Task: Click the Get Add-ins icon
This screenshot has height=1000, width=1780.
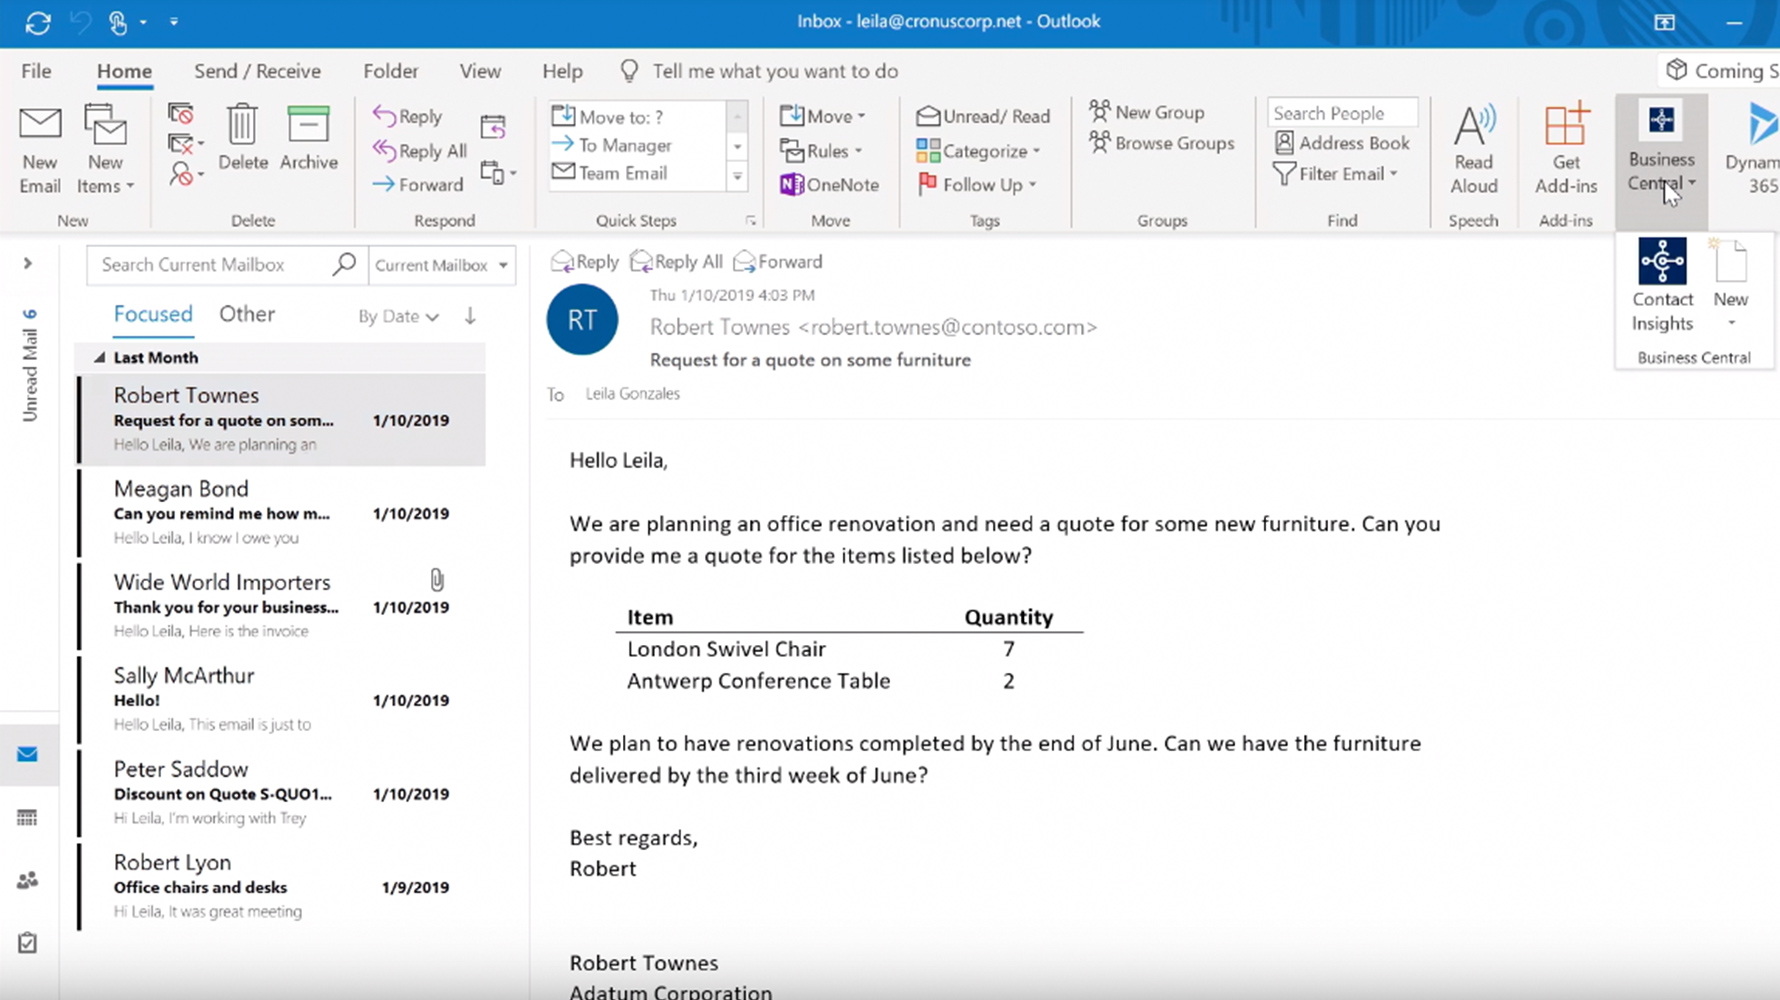Action: pyautogui.click(x=1566, y=126)
